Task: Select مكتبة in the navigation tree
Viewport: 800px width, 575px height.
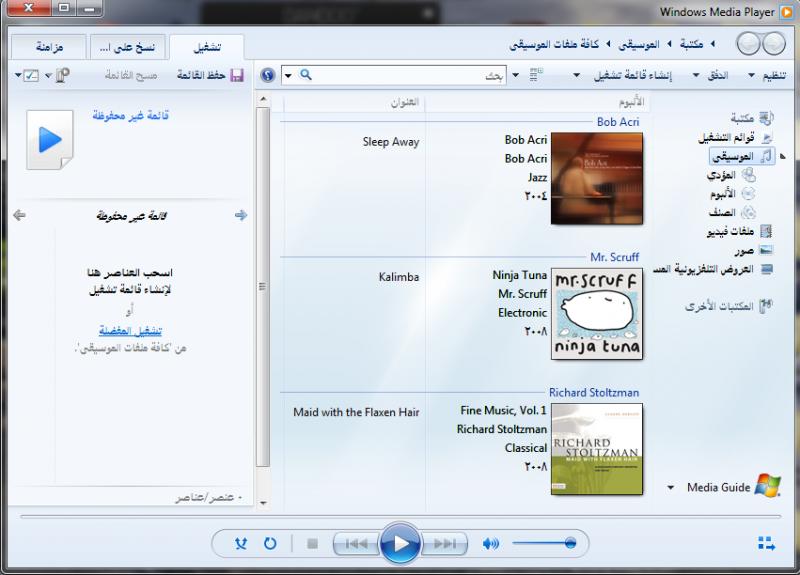Action: click(x=751, y=118)
